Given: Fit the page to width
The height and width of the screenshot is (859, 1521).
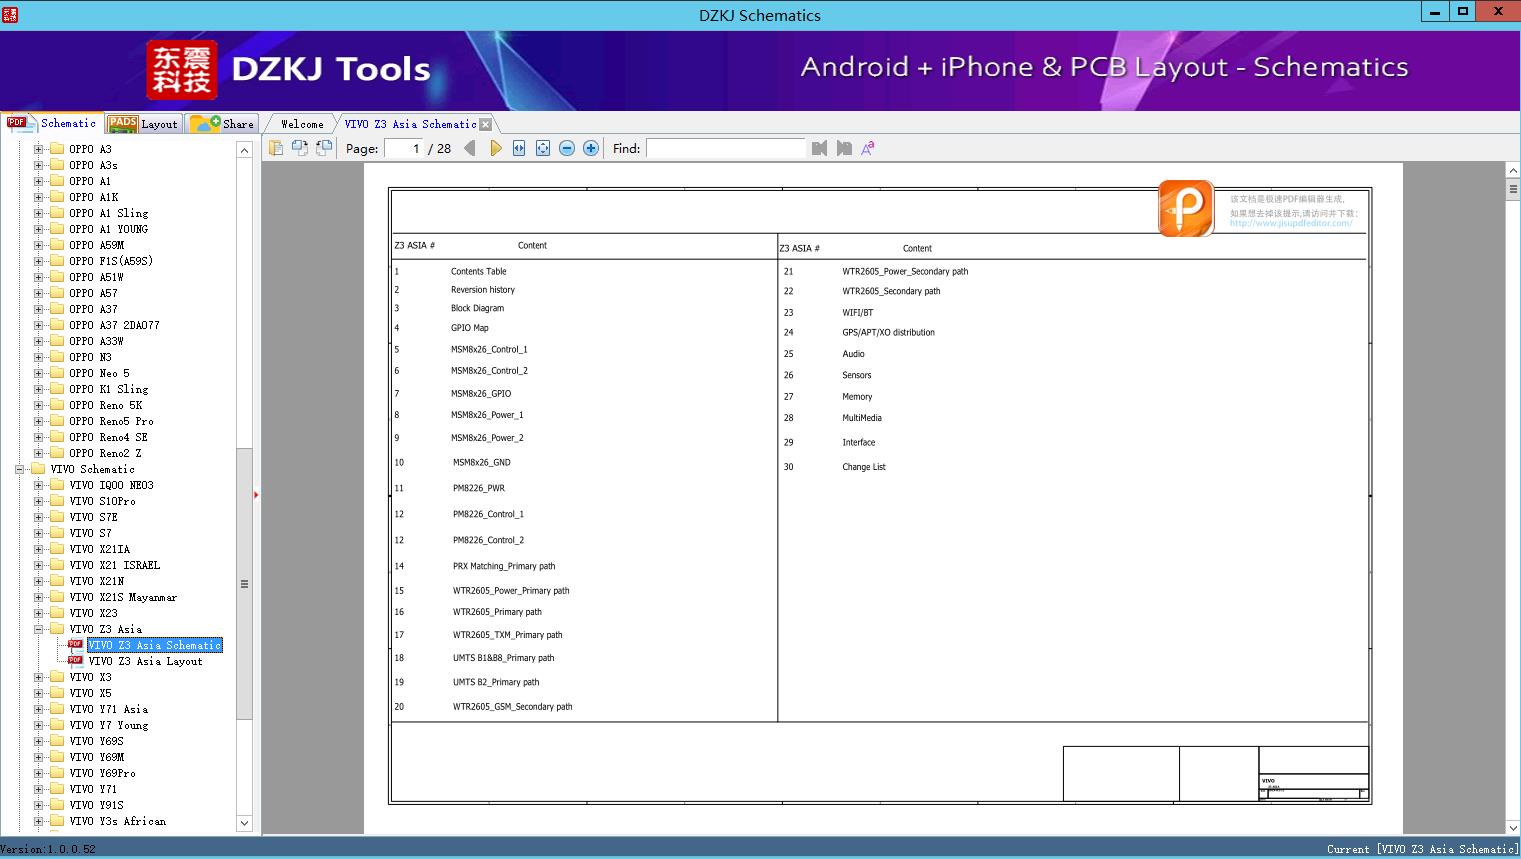Looking at the screenshot, I should pyautogui.click(x=519, y=148).
